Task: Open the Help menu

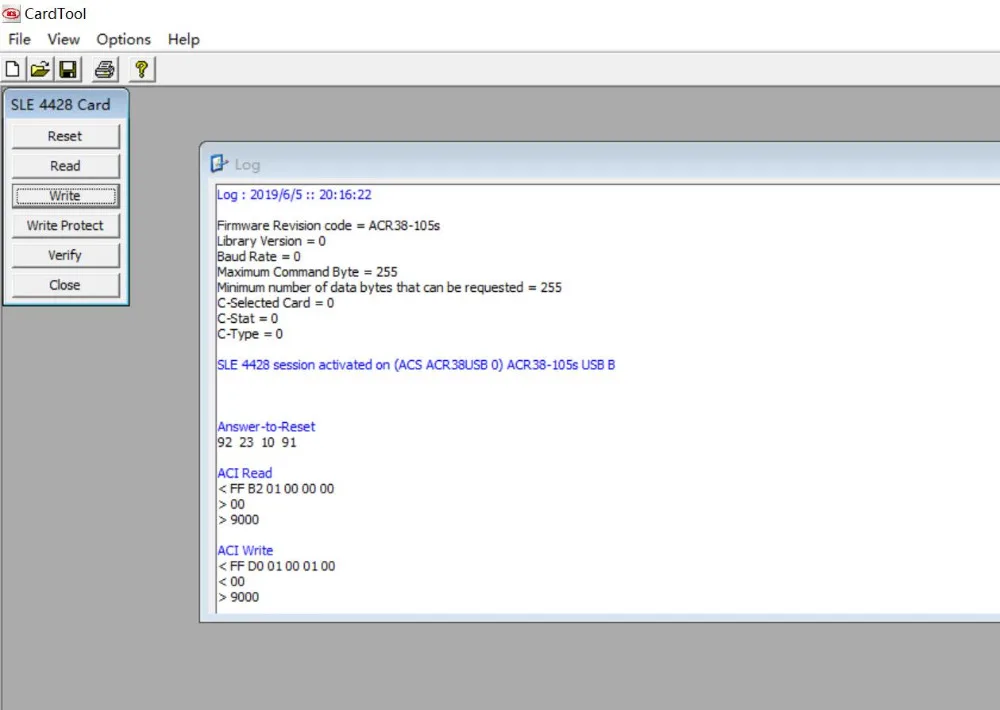Action: [184, 40]
